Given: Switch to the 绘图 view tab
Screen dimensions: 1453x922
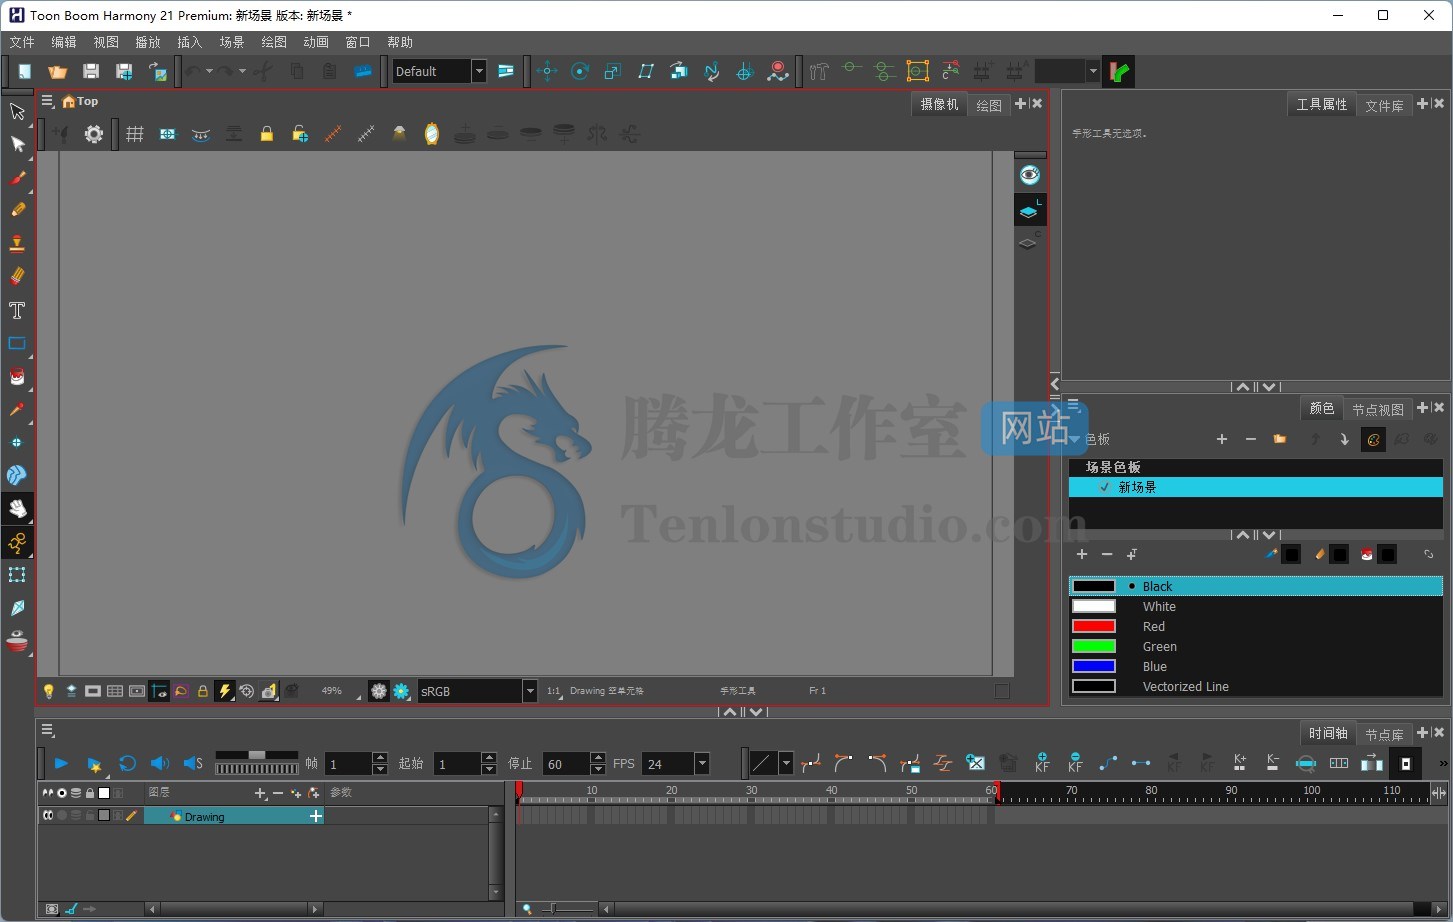Looking at the screenshot, I should click(989, 105).
